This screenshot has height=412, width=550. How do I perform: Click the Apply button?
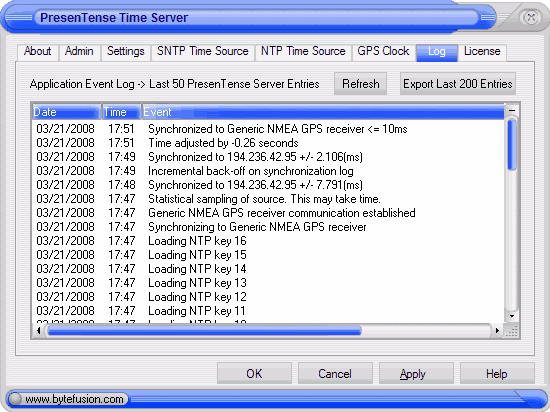click(416, 373)
